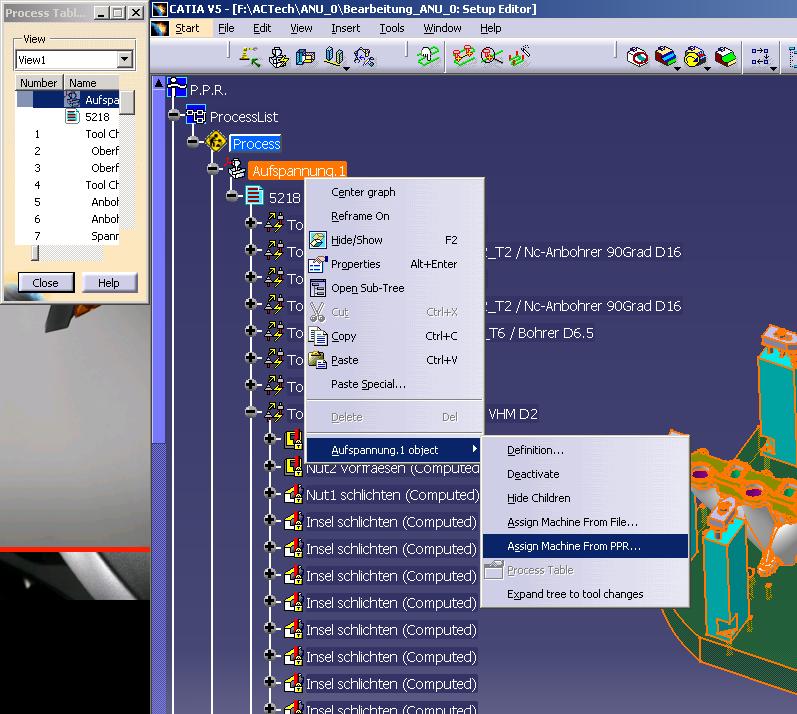Click the red-green tool path replay icon
The width and height of the screenshot is (797, 714).
click(464, 56)
